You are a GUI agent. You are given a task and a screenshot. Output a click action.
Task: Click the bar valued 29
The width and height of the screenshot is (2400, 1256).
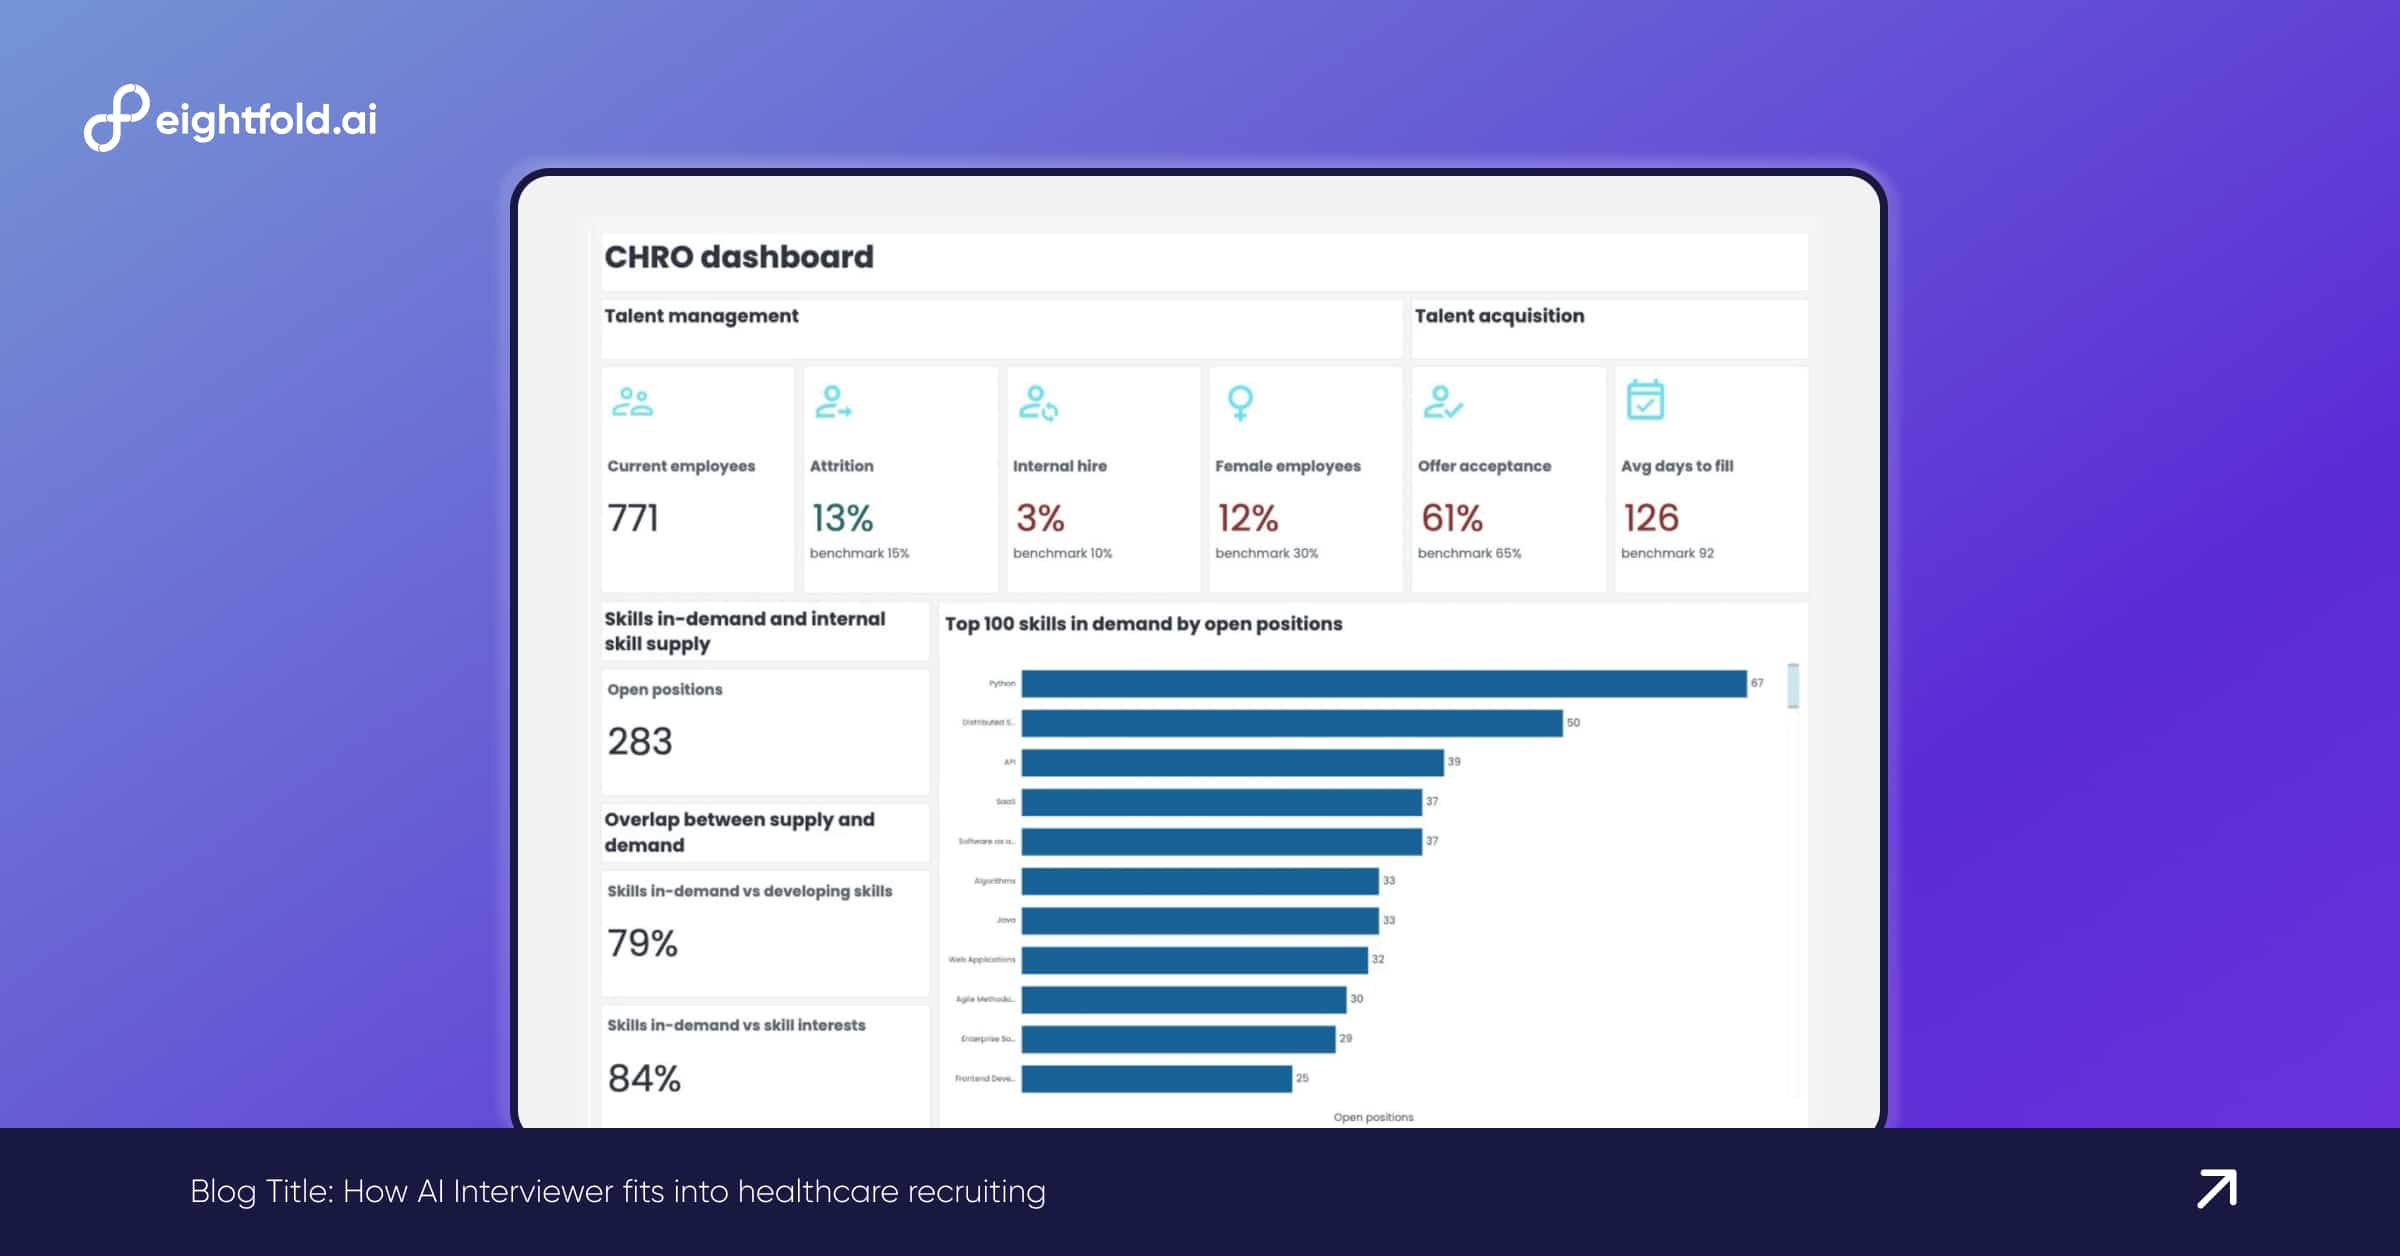coord(1179,1039)
